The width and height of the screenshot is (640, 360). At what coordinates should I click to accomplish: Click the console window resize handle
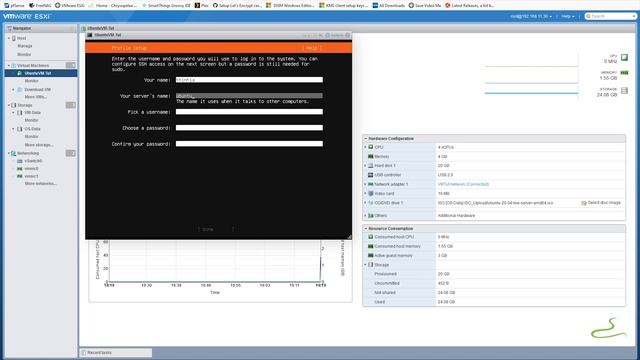coord(349,237)
